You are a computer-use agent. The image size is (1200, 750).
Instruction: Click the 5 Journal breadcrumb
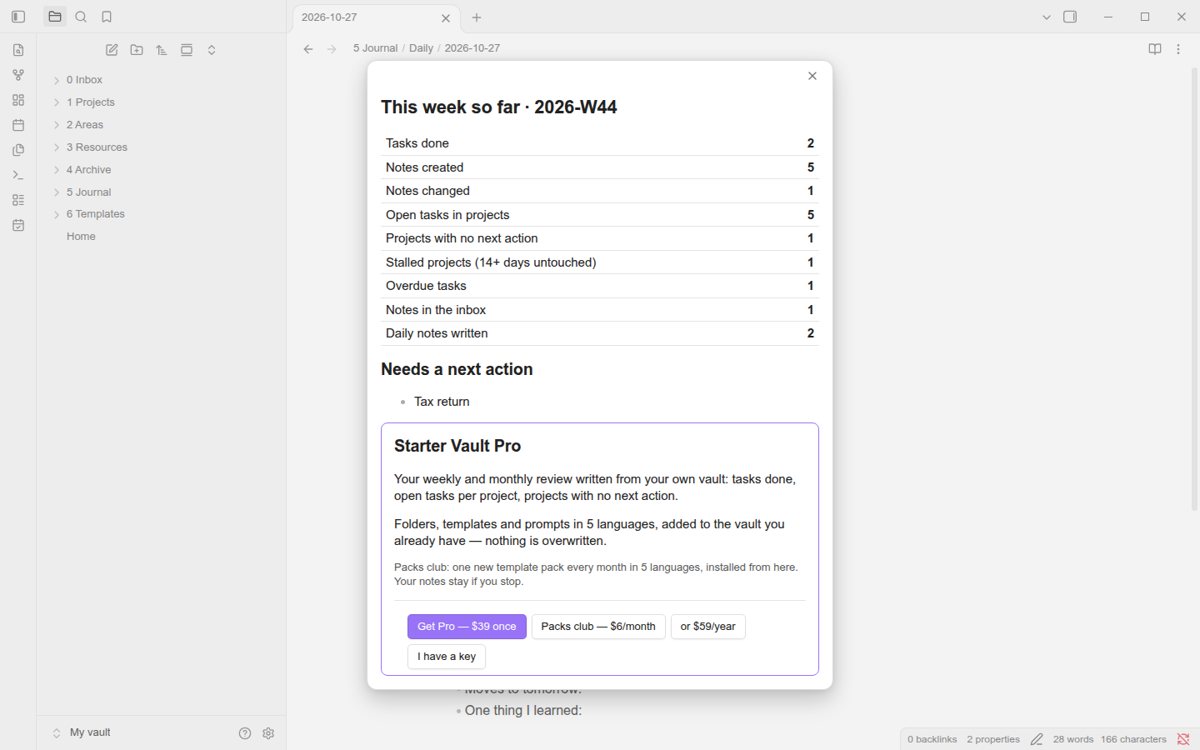click(375, 48)
